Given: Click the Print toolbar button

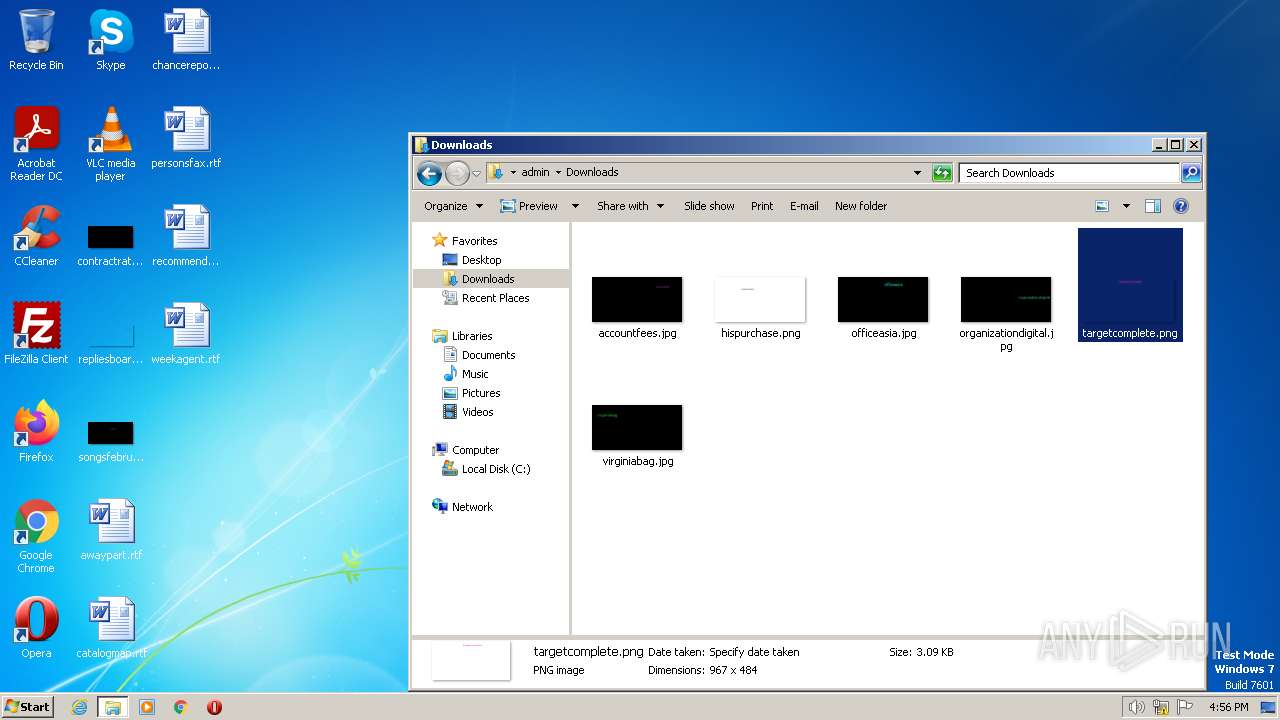Looking at the screenshot, I should pos(762,206).
